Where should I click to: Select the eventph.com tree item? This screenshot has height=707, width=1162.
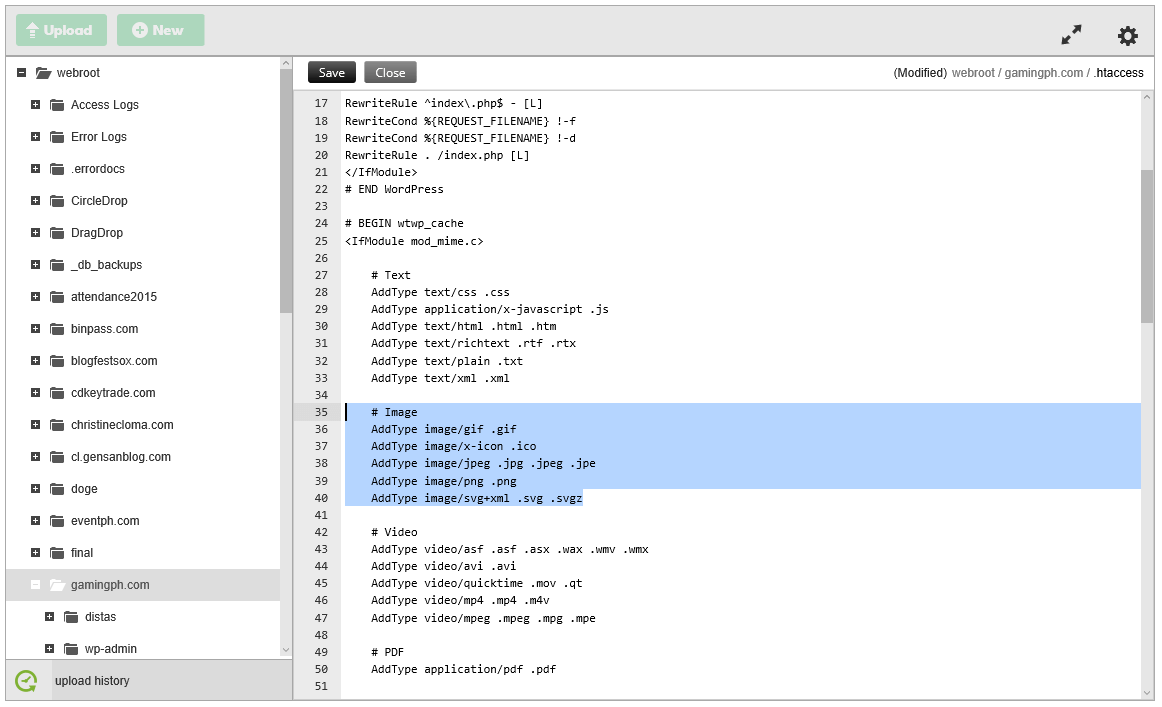pos(105,520)
